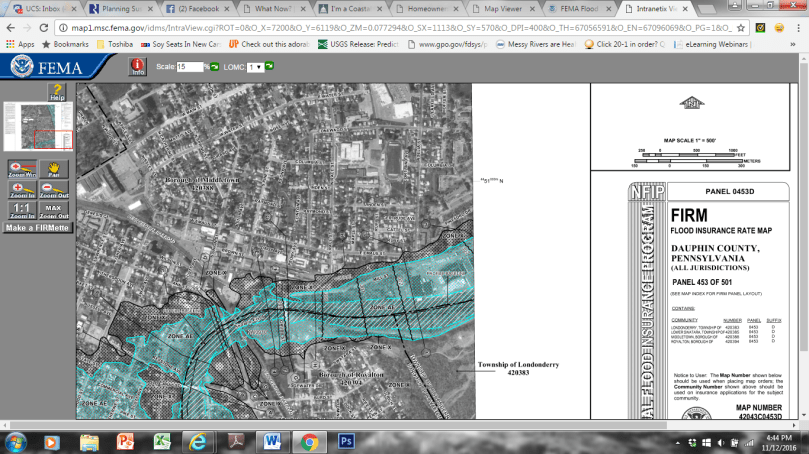The image size is (809, 454).
Task: Open the Help question mark button
Action: [x=57, y=92]
